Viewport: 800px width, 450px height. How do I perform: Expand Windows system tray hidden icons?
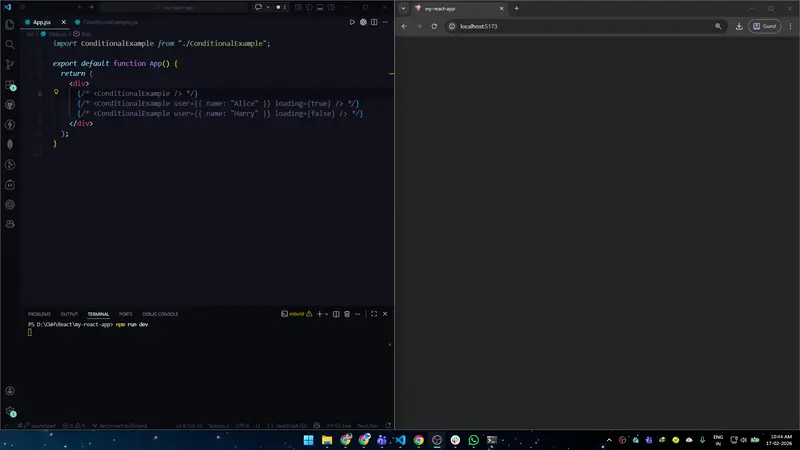coord(607,439)
